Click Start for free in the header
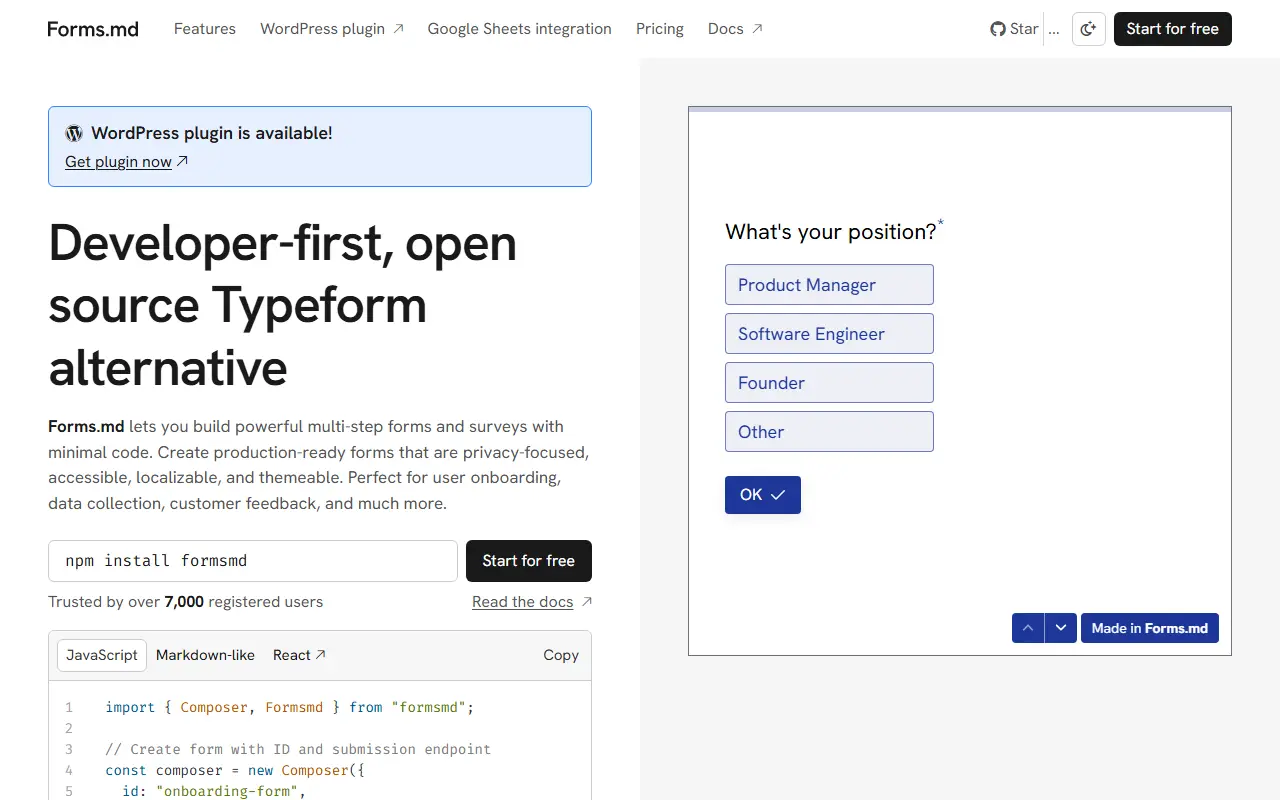Image resolution: width=1280 pixels, height=800 pixels. click(x=1173, y=29)
